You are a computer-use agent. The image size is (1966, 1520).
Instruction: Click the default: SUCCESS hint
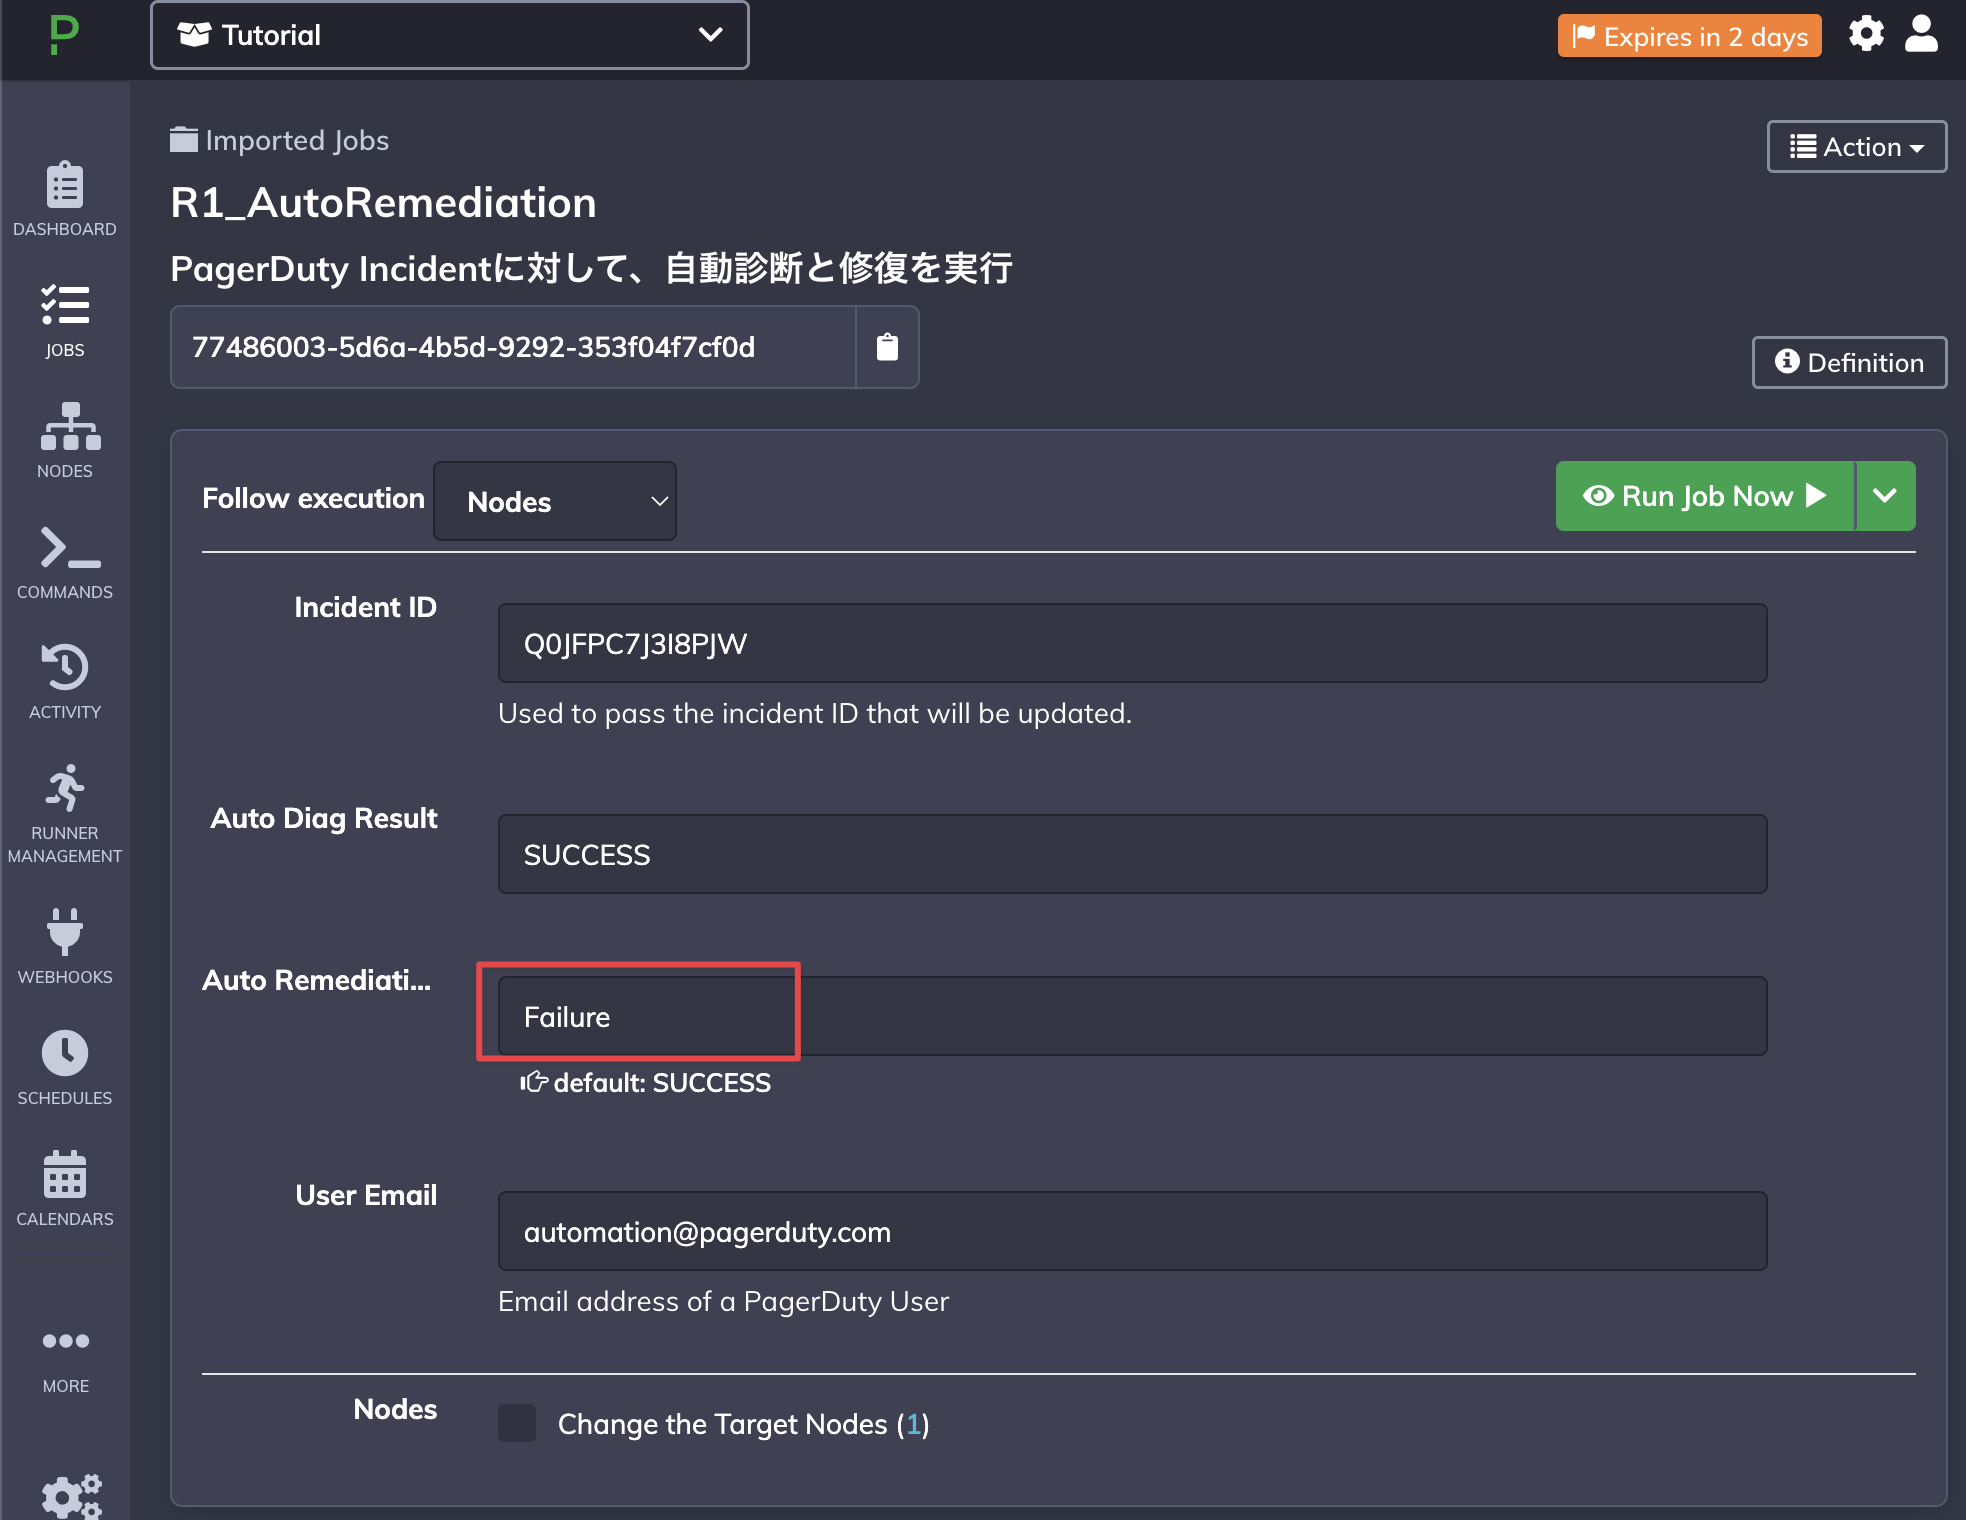coord(646,1083)
